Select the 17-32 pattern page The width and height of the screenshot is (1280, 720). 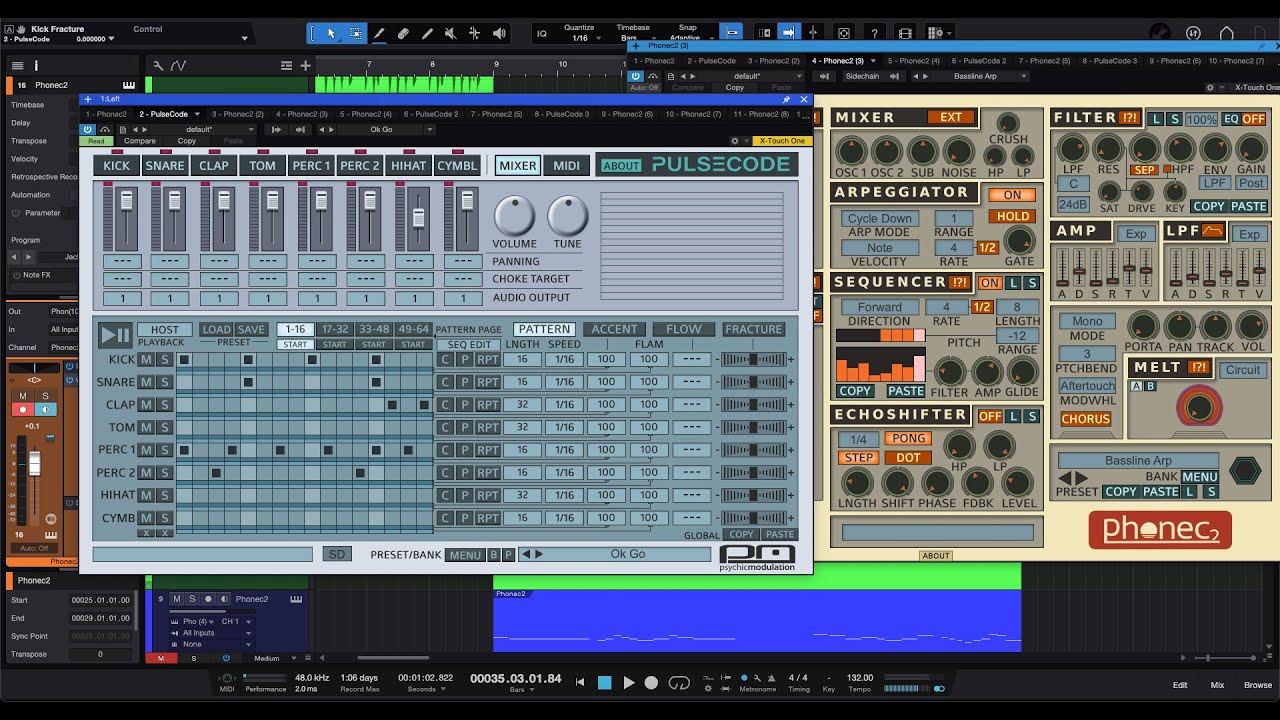tap(334, 329)
